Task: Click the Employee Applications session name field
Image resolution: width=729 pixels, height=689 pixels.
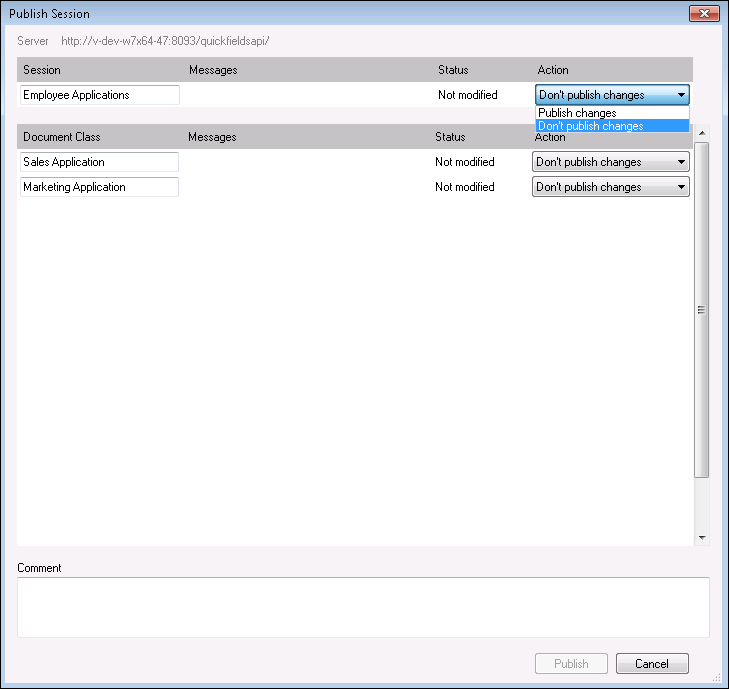Action: [100, 95]
